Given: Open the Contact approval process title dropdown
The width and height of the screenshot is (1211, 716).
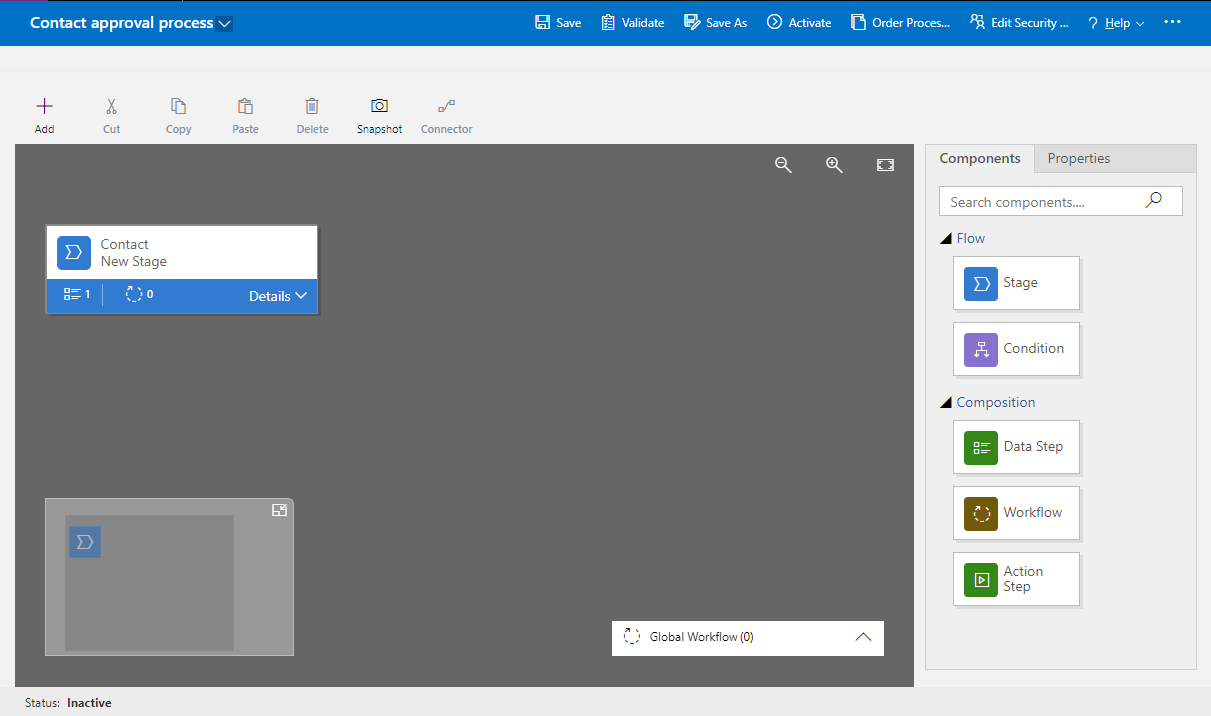Looking at the screenshot, I should [x=225, y=23].
